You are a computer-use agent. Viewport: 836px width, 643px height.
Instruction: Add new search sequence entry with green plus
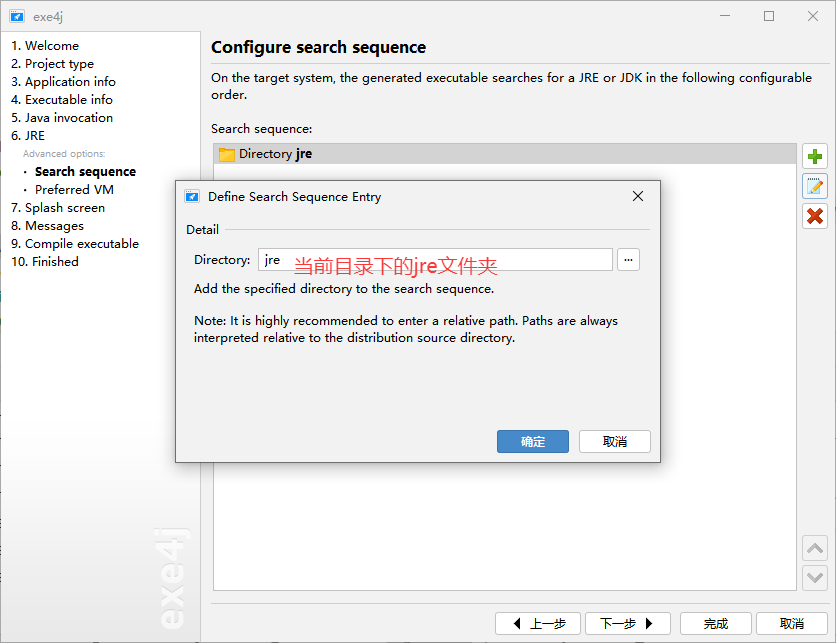(x=815, y=156)
